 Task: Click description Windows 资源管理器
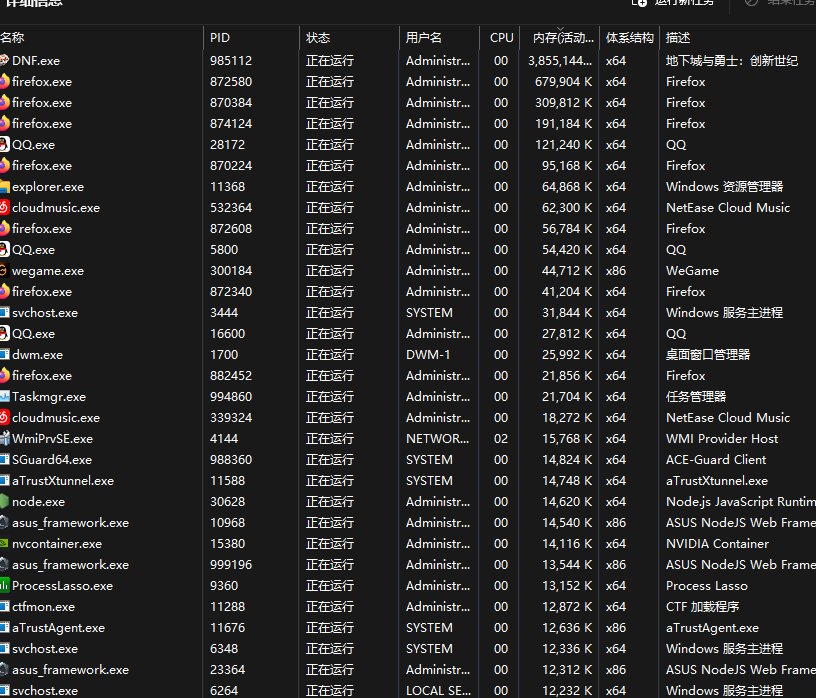tap(724, 186)
